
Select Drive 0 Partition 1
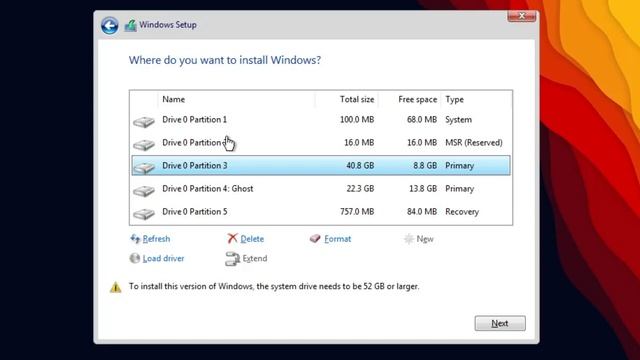click(321, 120)
